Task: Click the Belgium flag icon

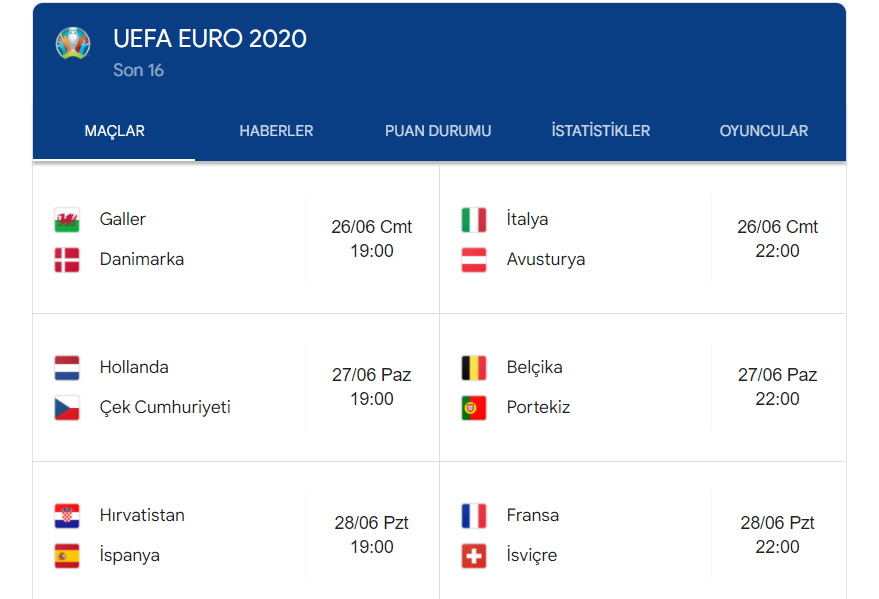Action: [x=474, y=368]
